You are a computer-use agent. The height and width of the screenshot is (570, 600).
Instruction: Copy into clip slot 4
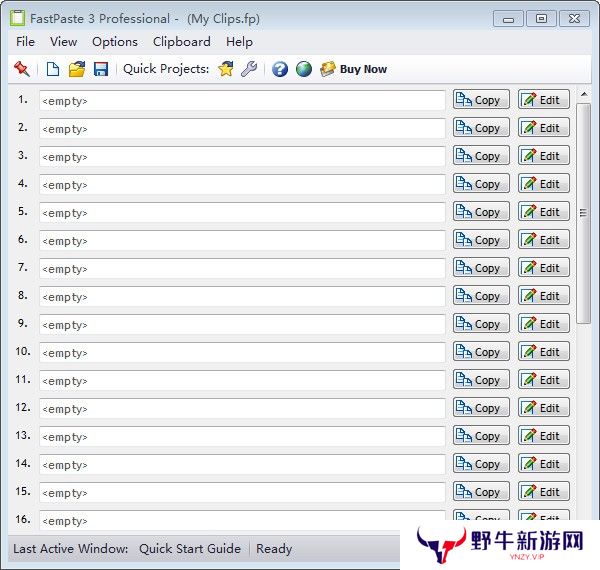[x=481, y=183]
